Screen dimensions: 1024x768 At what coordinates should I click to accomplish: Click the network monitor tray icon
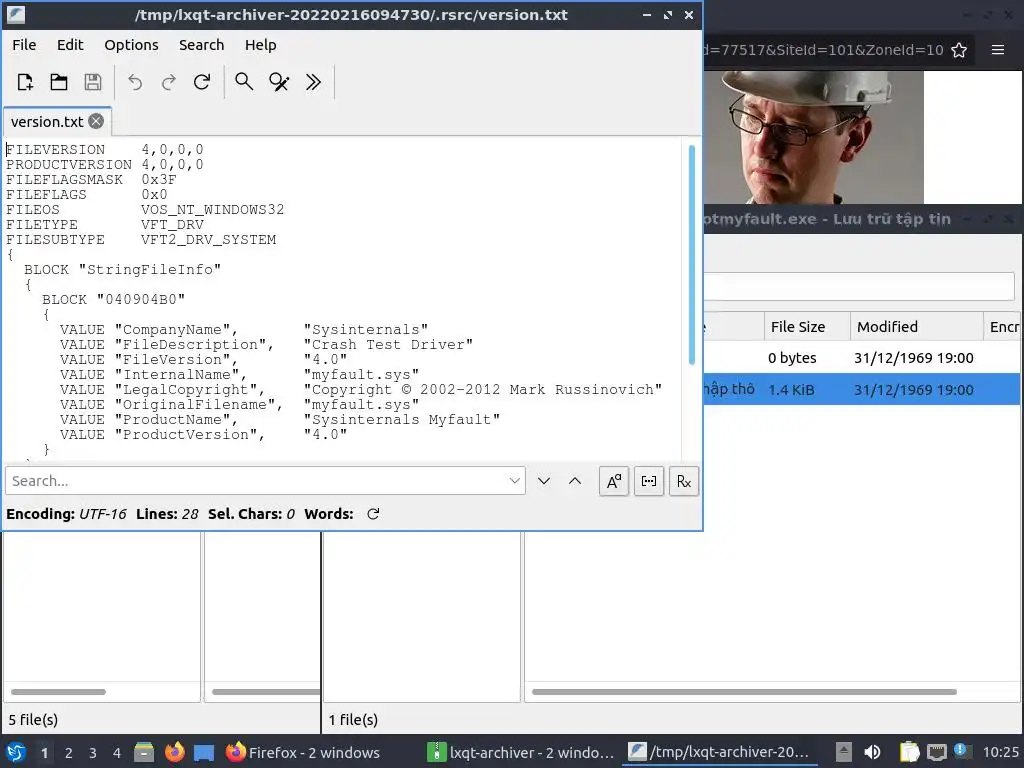click(x=936, y=752)
